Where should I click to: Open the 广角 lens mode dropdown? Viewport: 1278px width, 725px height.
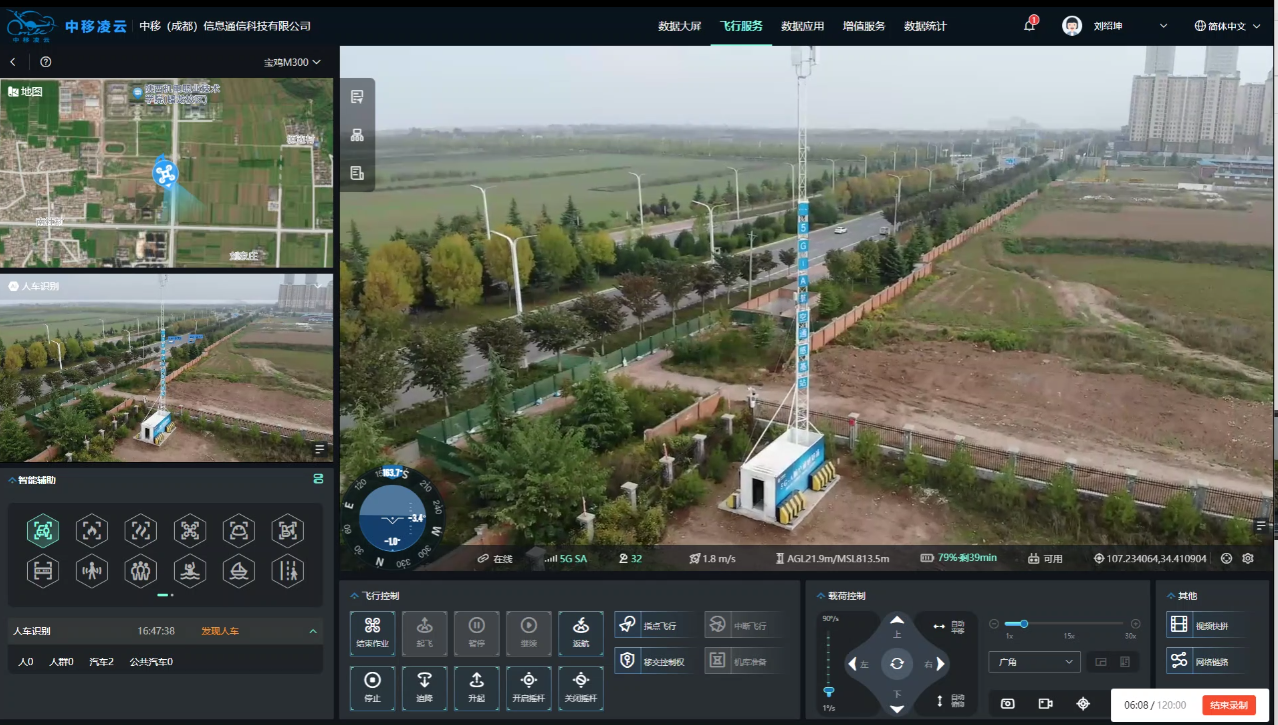click(x=1034, y=662)
